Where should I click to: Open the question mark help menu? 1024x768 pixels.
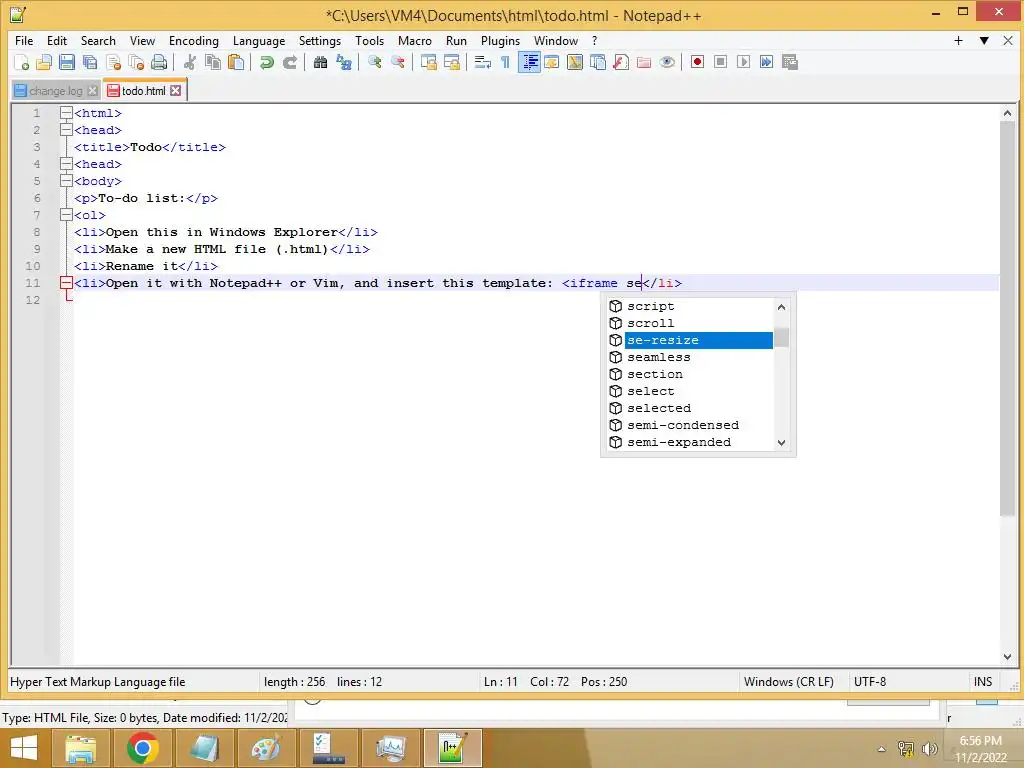tap(594, 40)
